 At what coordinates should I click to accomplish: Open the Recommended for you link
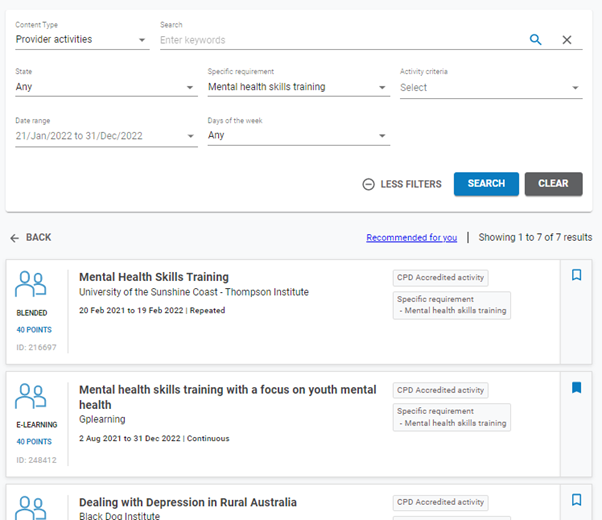click(x=412, y=238)
